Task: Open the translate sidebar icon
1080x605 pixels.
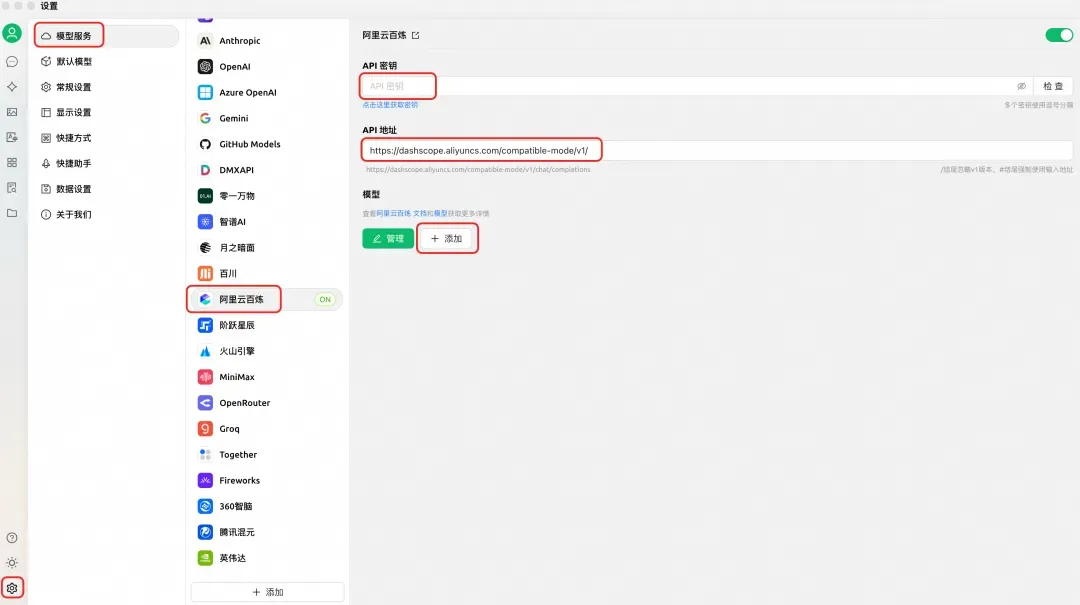Action: [12, 137]
